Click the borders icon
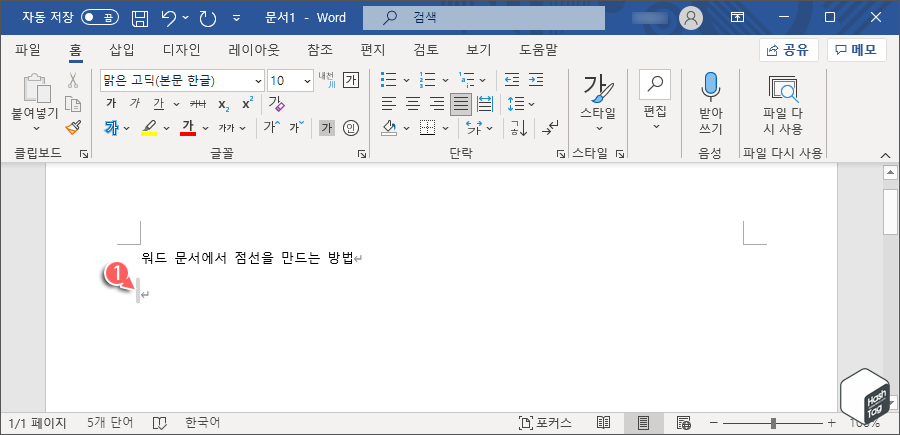 427,128
